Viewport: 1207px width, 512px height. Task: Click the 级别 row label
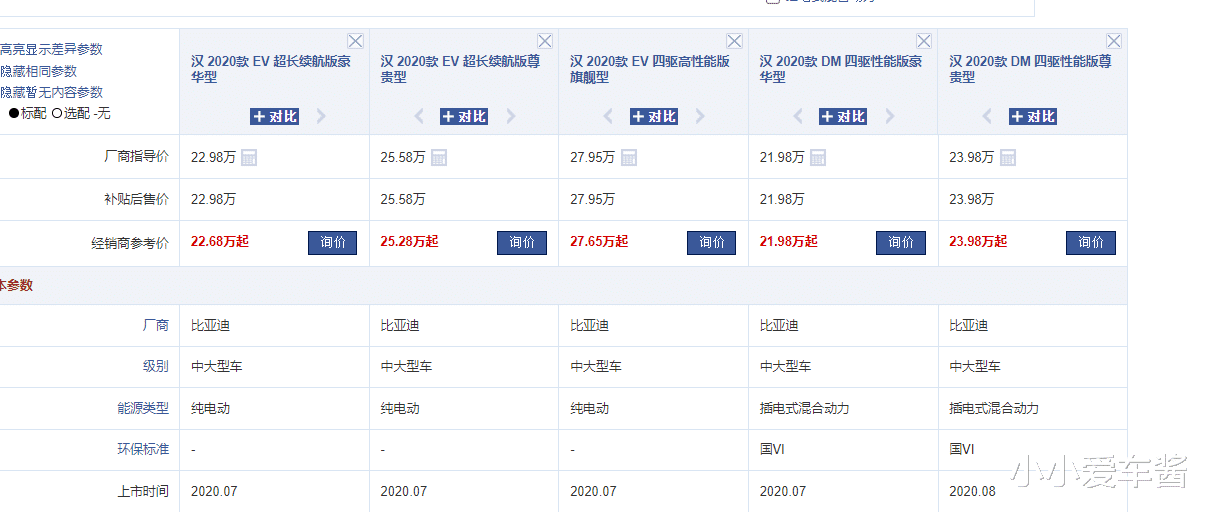coord(156,367)
